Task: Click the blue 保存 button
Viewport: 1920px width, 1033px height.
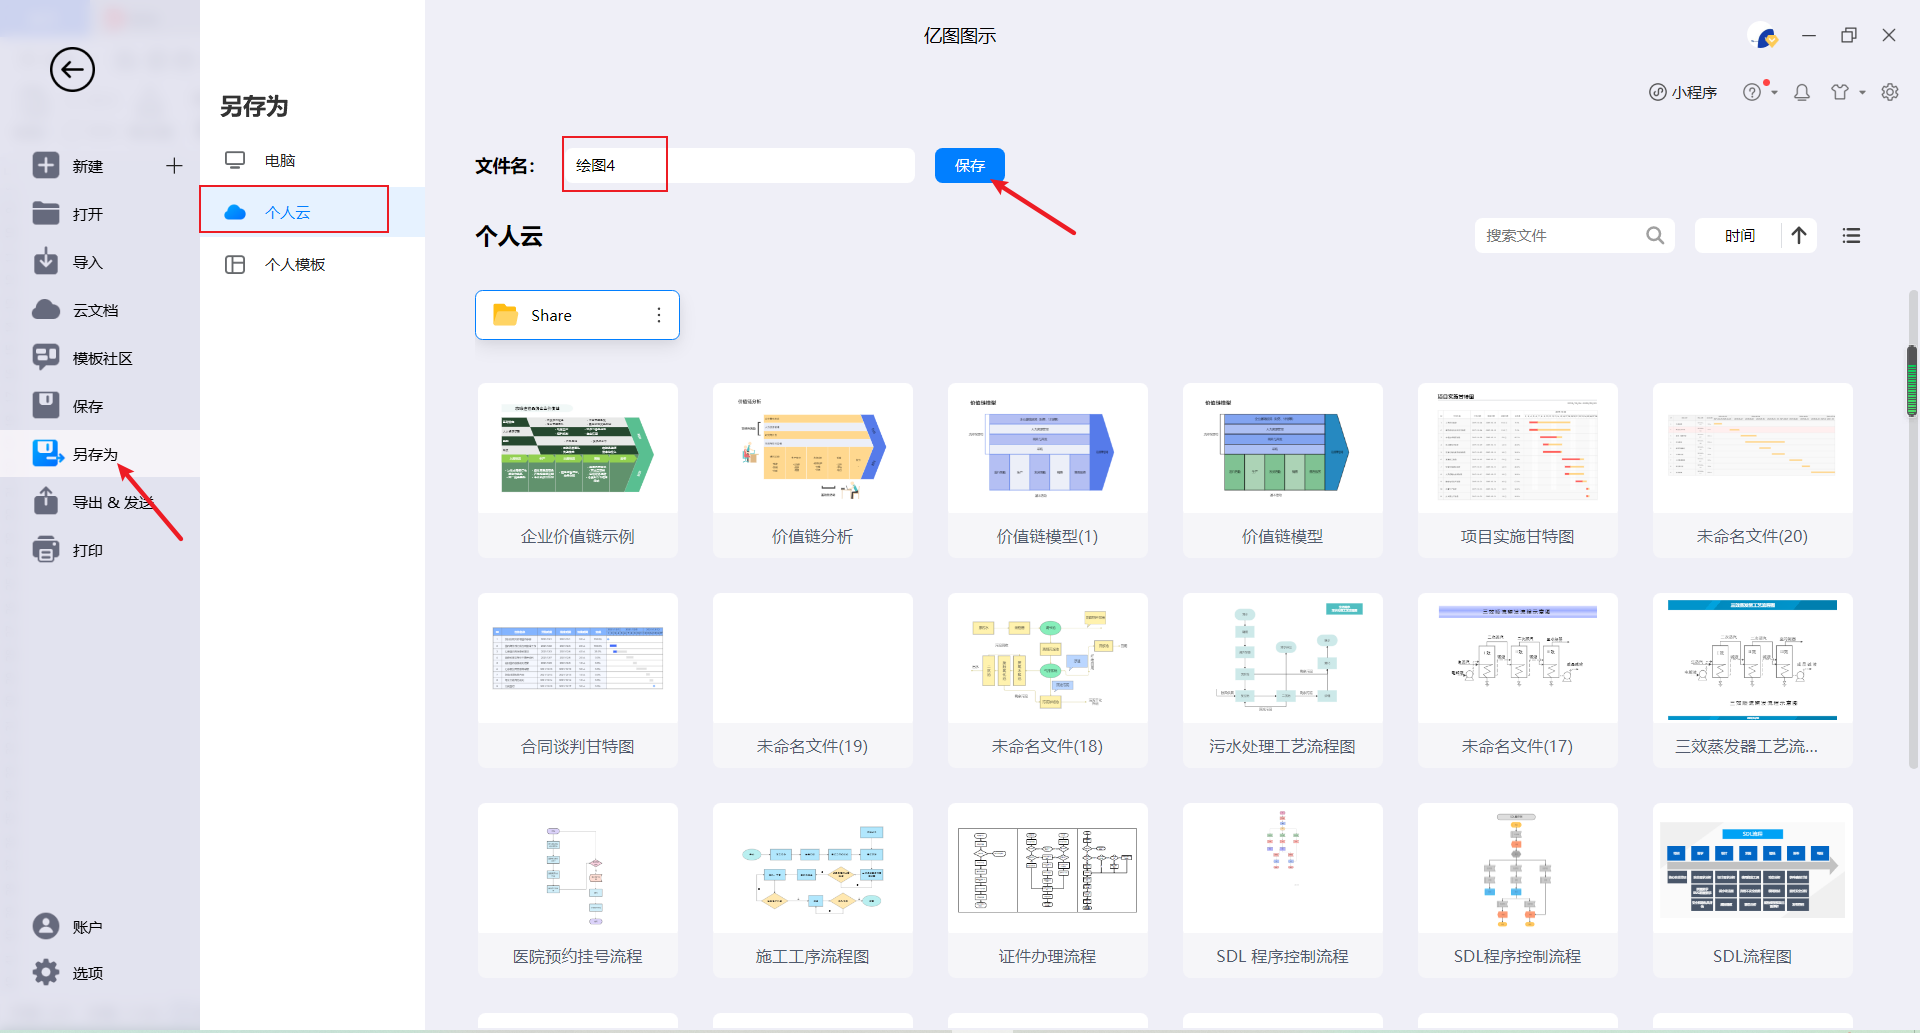Action: [970, 165]
